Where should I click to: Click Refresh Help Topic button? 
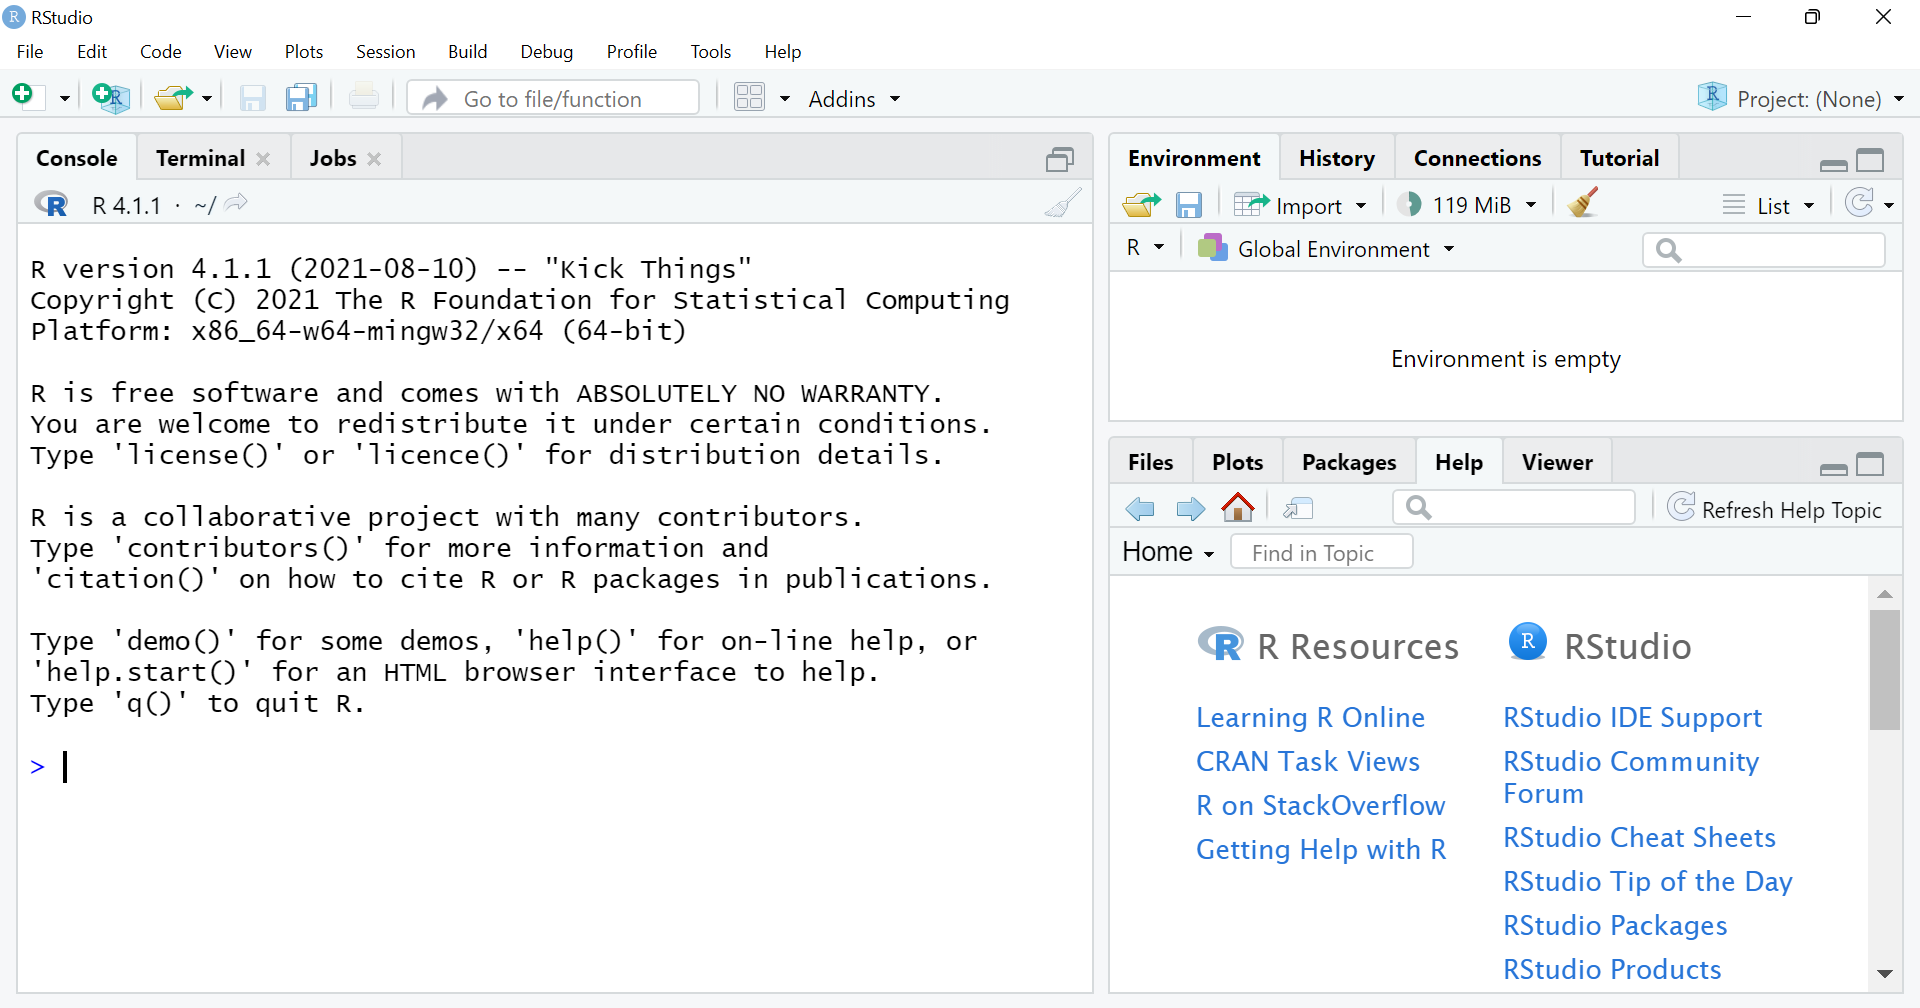click(1774, 509)
